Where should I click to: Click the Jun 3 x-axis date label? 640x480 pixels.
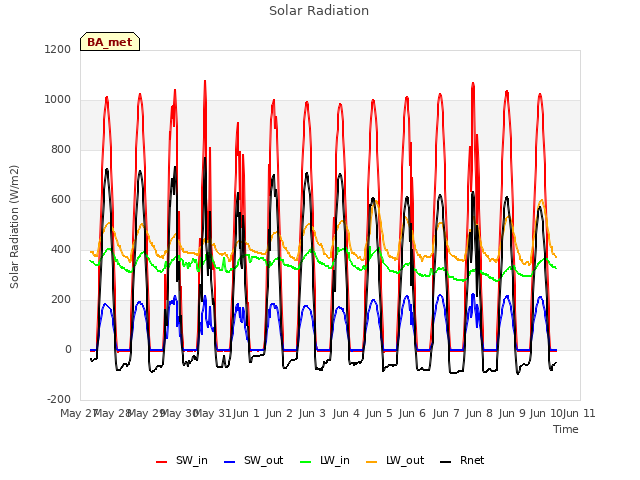(x=312, y=413)
